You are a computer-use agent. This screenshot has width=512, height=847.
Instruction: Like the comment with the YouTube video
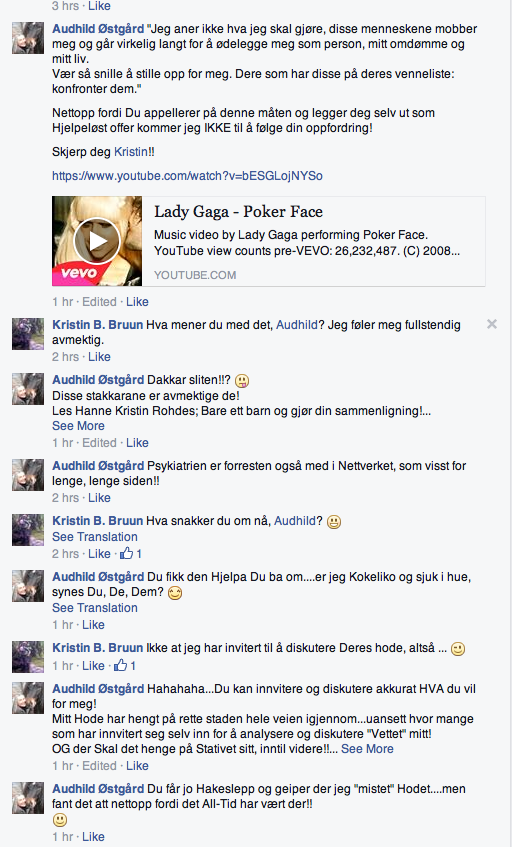point(137,302)
